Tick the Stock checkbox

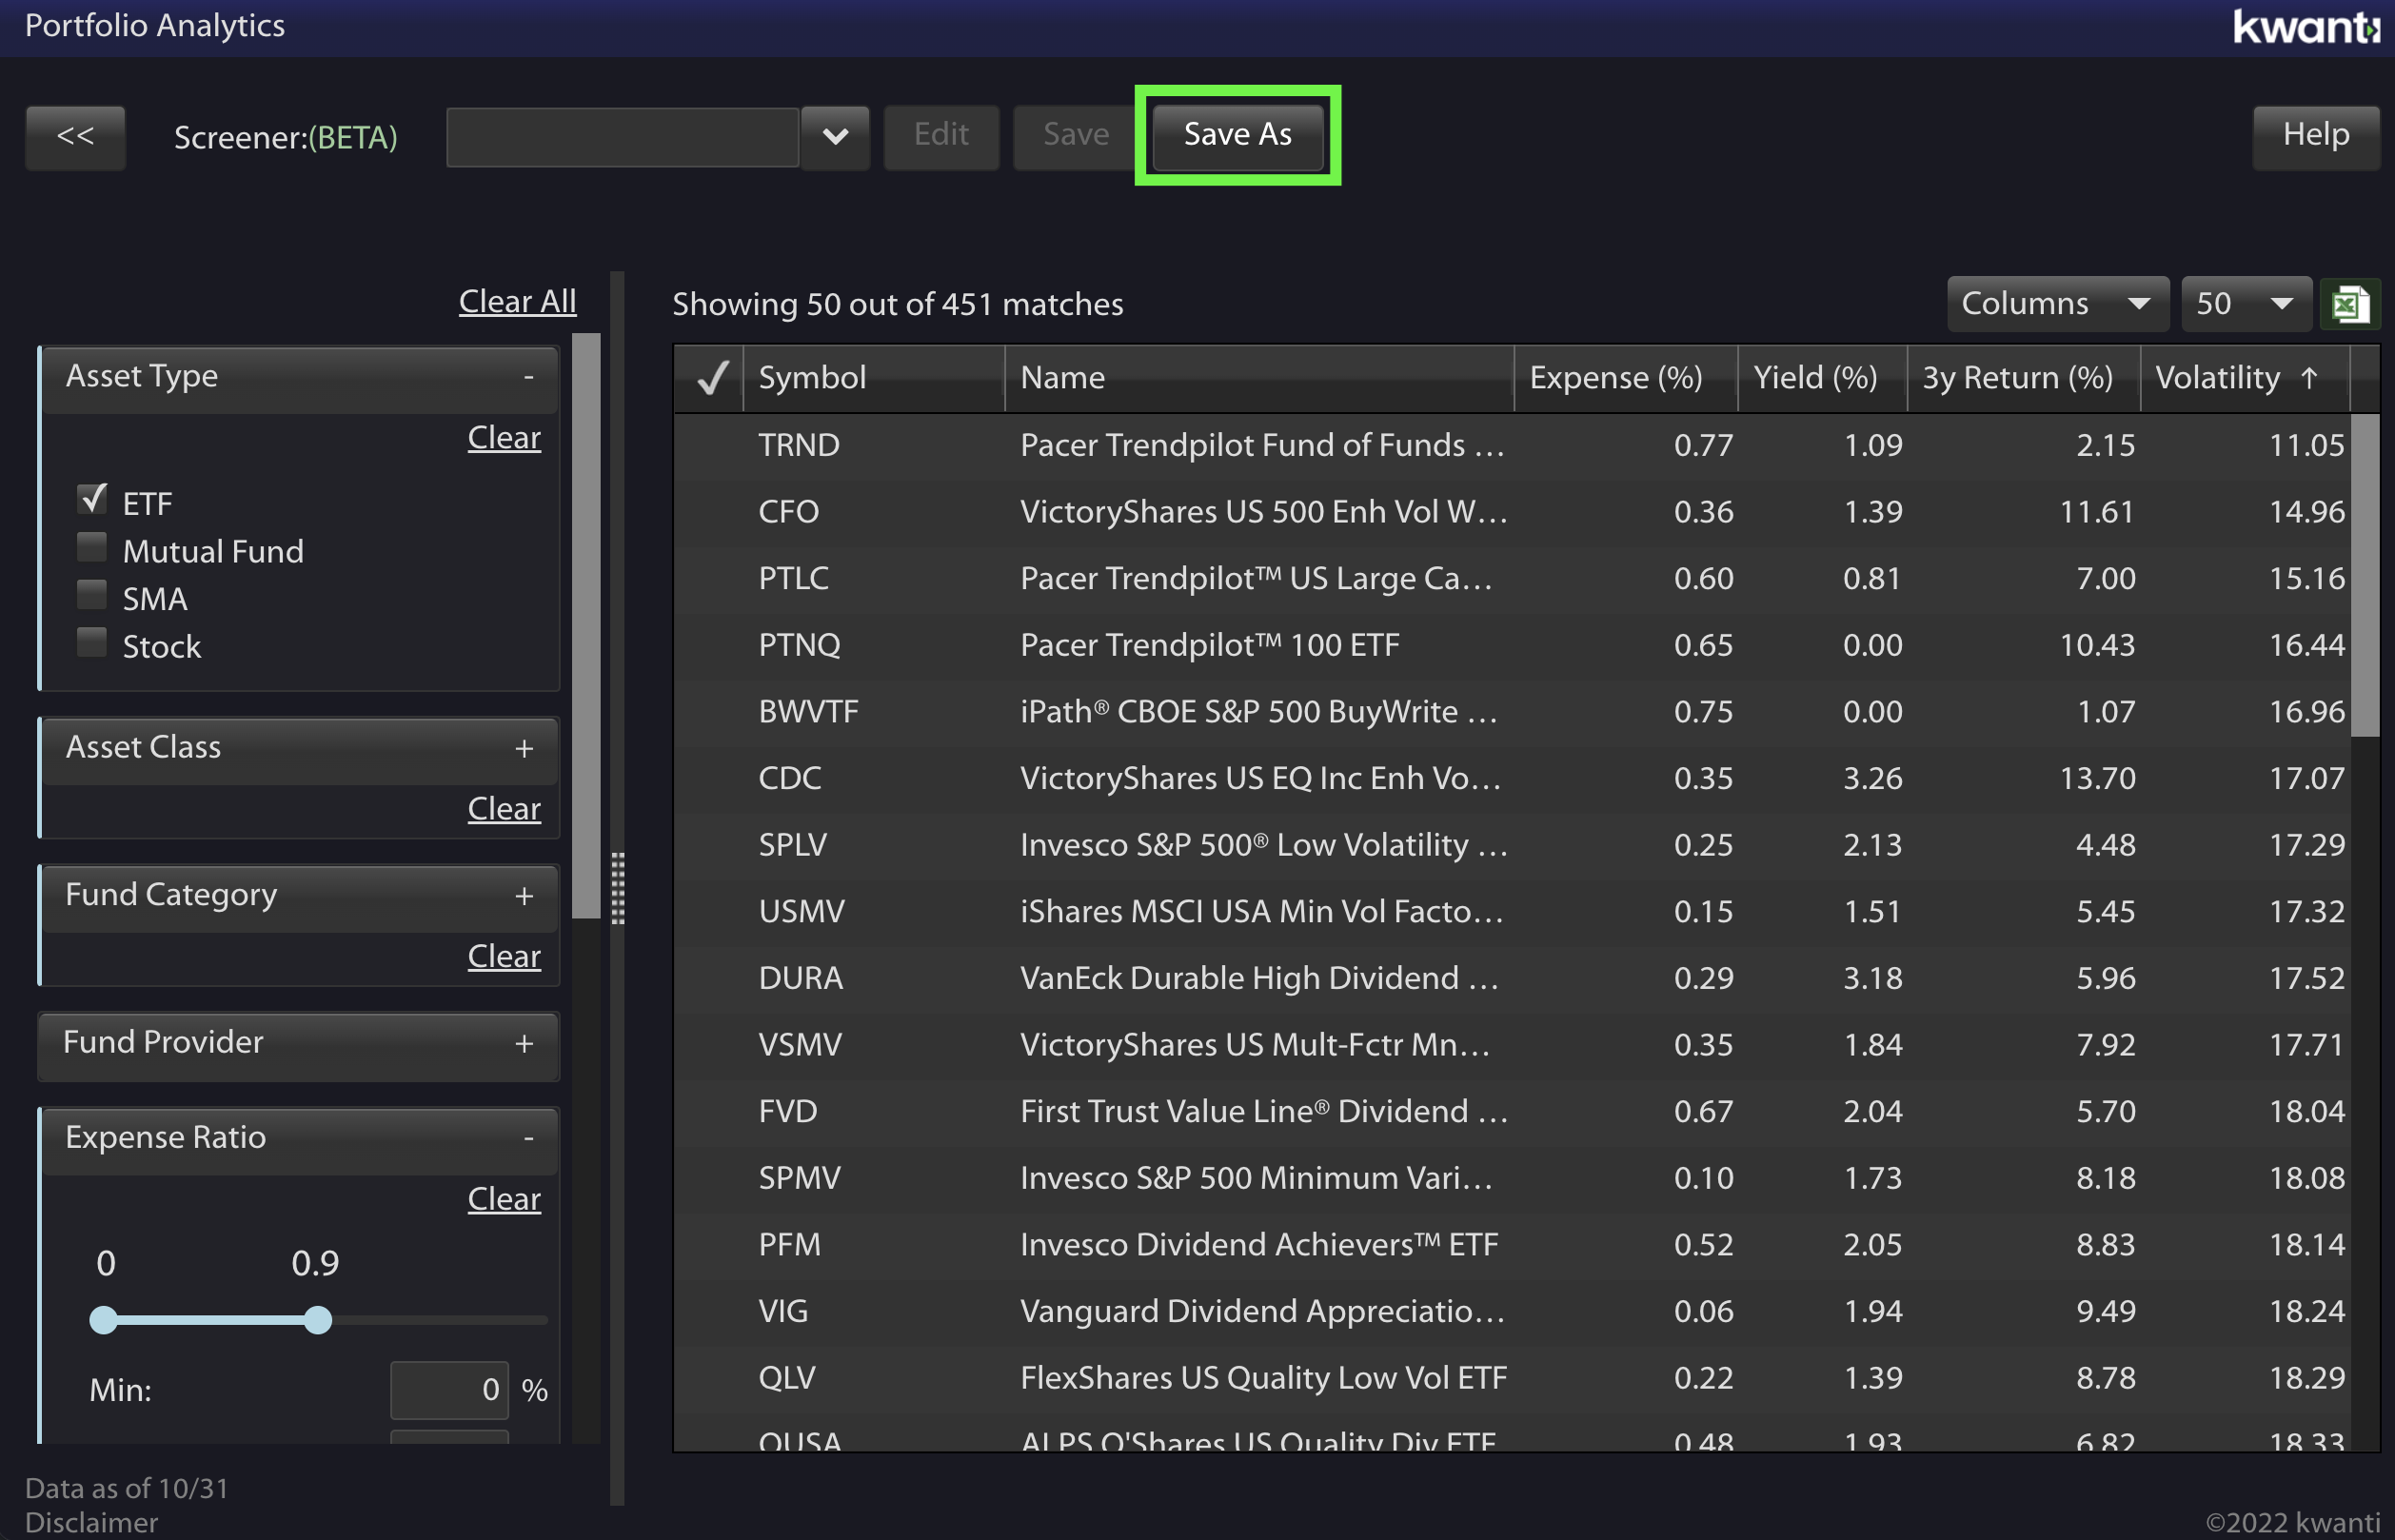pyautogui.click(x=92, y=643)
